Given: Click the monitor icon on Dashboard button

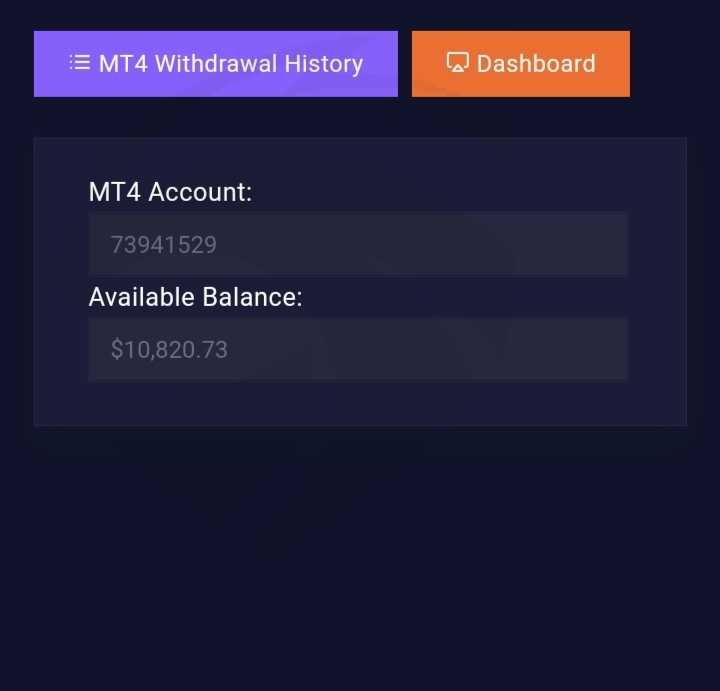Looking at the screenshot, I should (x=457, y=62).
